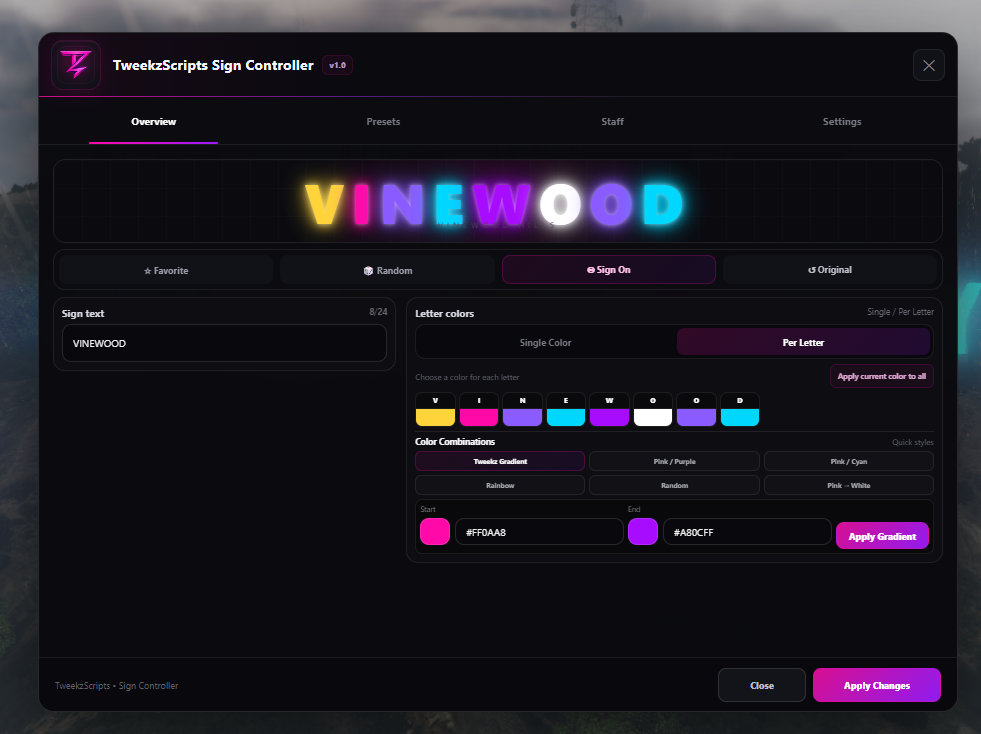Click the Quick styles label
981x734 pixels.
pyautogui.click(x=913, y=442)
